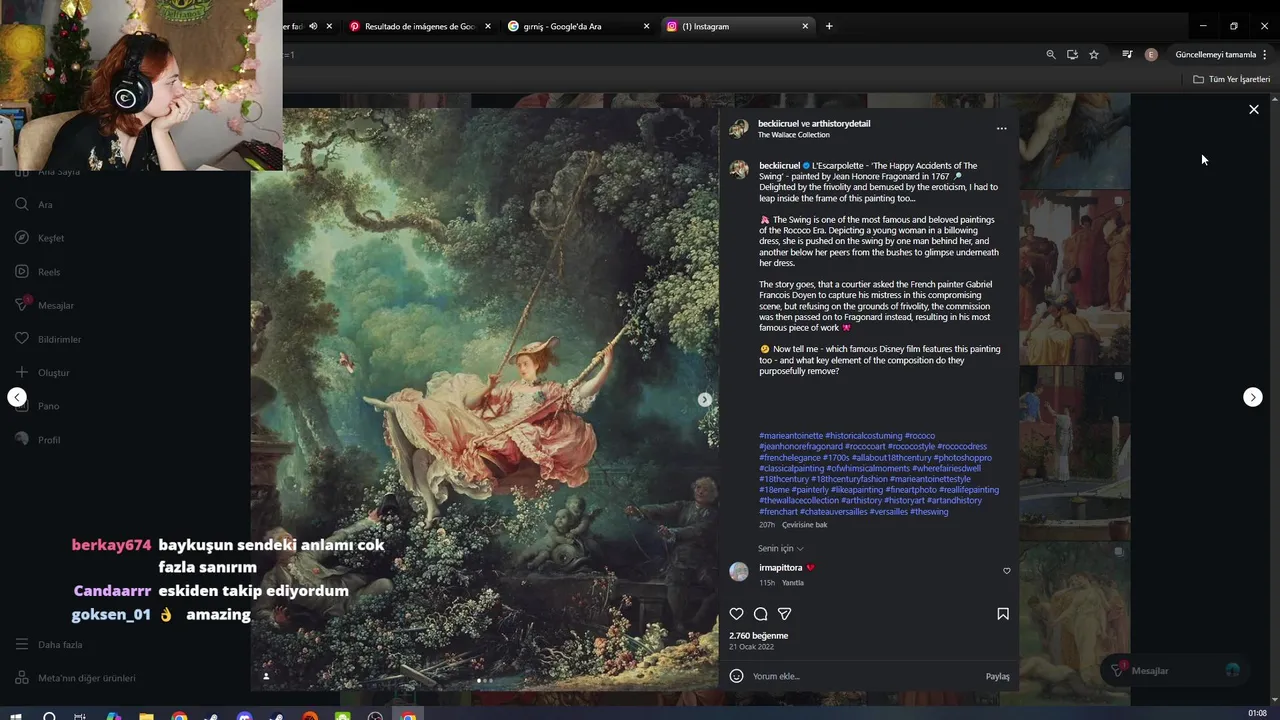This screenshot has height=720, width=1280.
Task: Open OBS Studio from taskbar
Action: (375, 714)
